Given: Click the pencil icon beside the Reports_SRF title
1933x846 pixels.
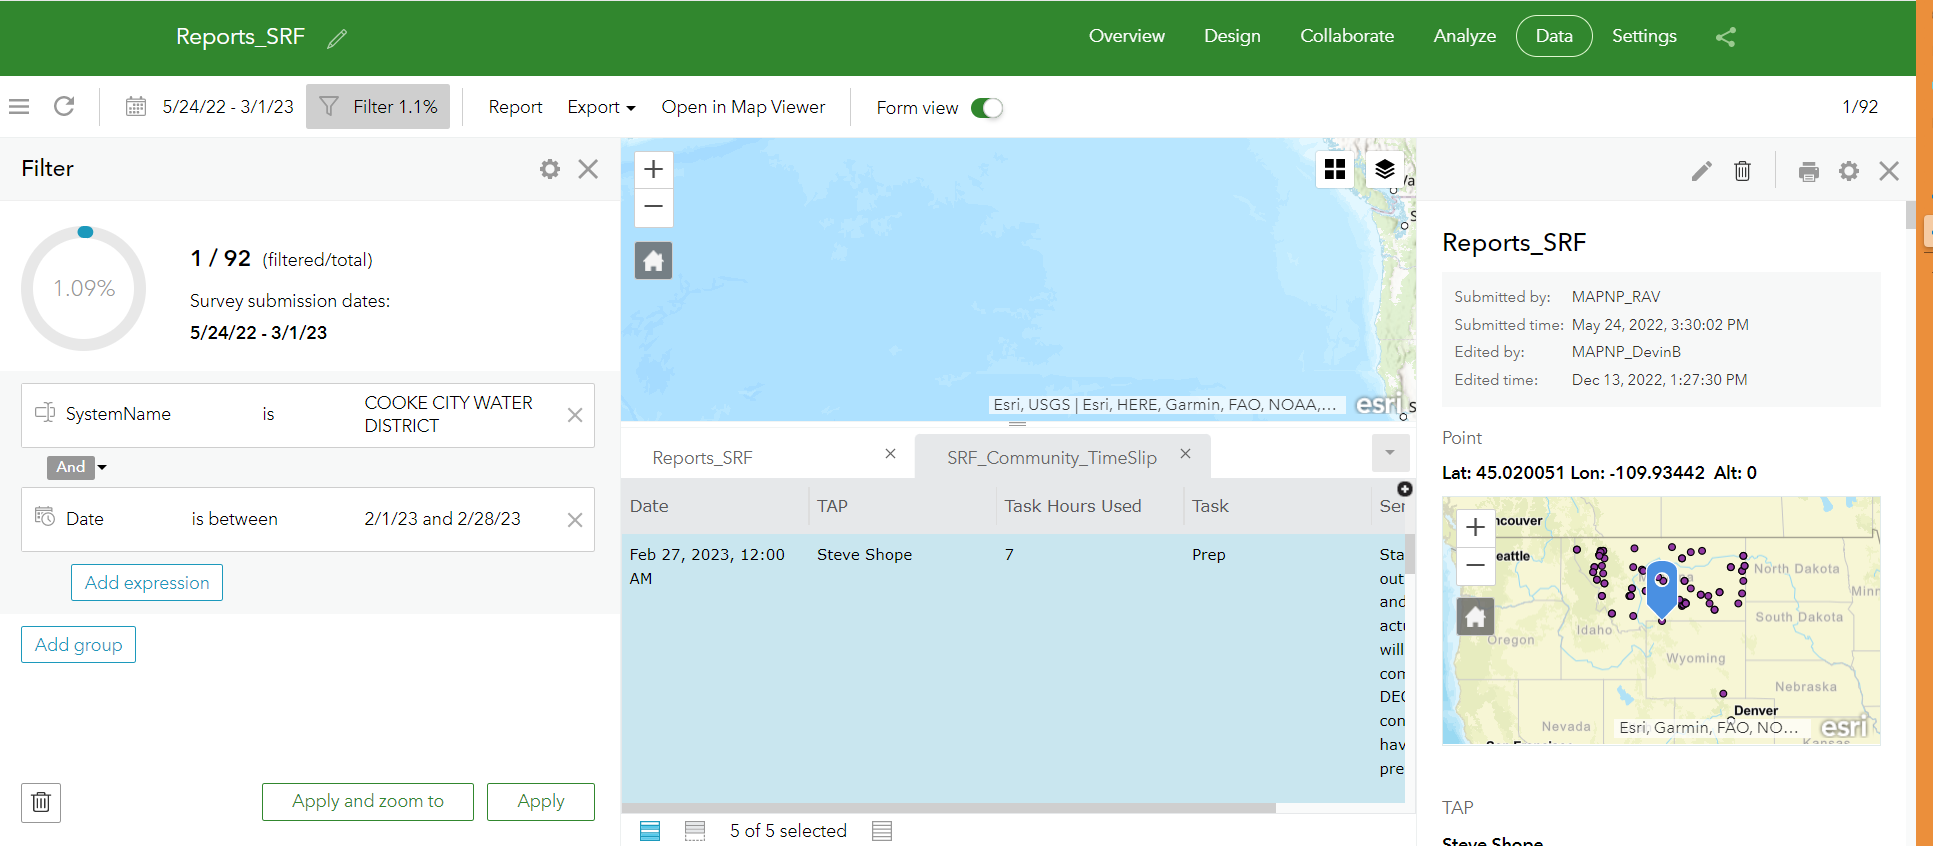Looking at the screenshot, I should [337, 38].
